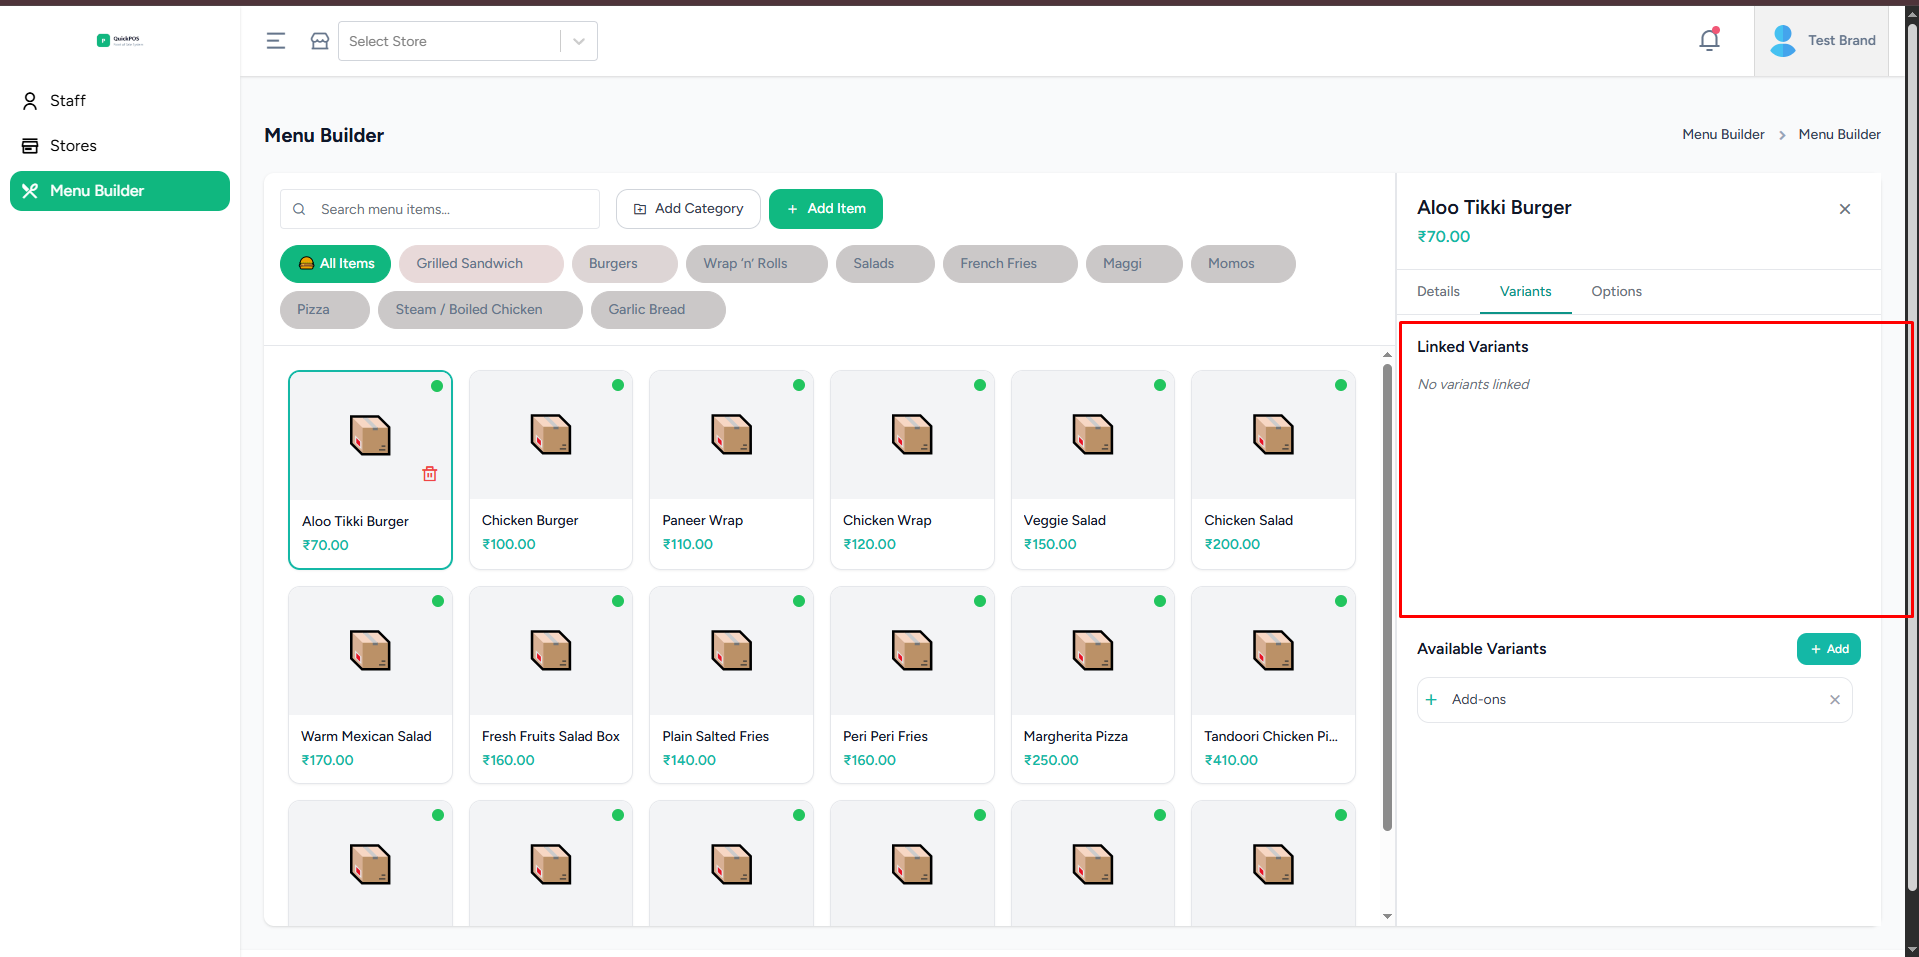1919x957 pixels.
Task: Toggle the green status dot on Paneer Wrap
Action: pyautogui.click(x=798, y=385)
